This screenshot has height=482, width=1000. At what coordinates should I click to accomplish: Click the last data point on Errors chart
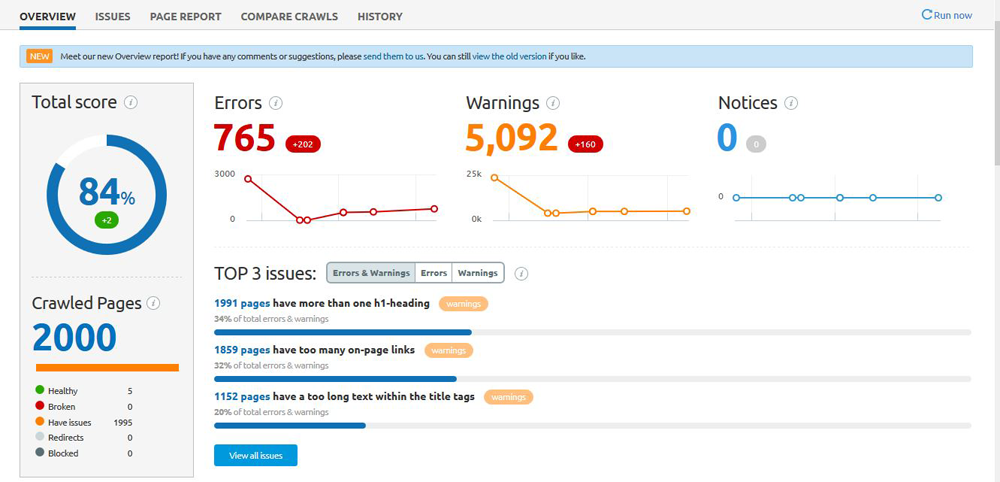(x=434, y=209)
